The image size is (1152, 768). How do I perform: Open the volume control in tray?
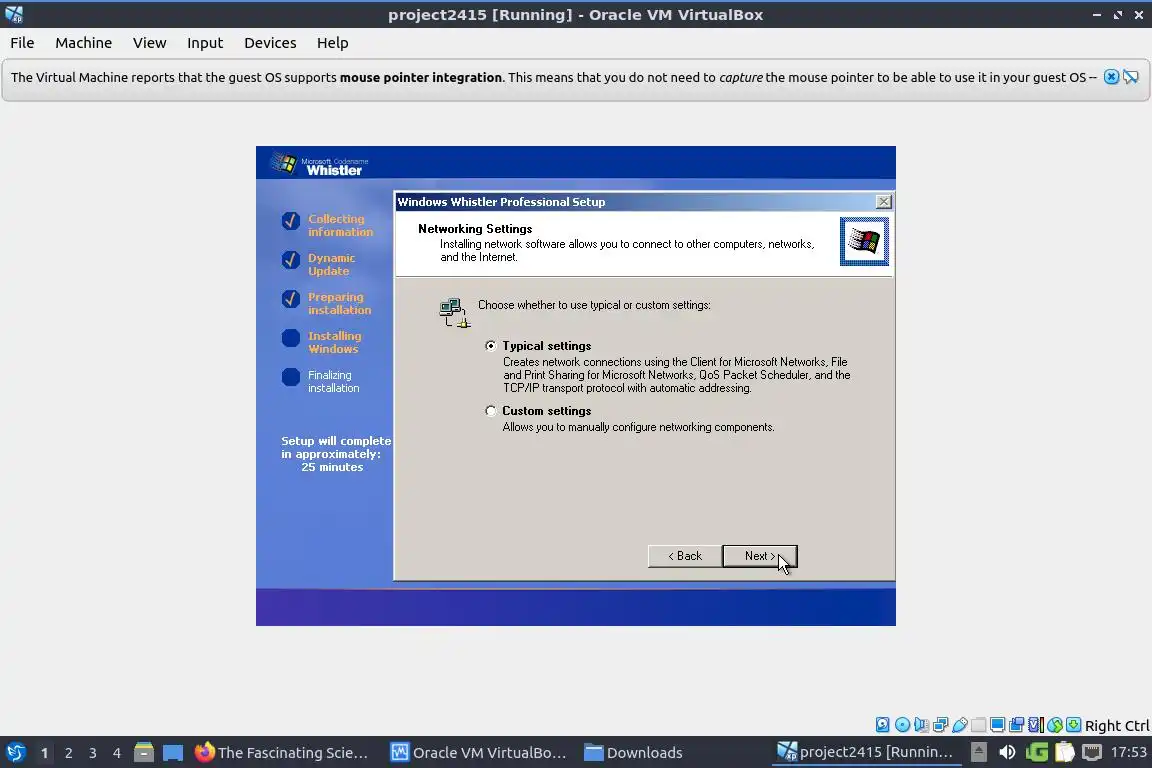point(1007,753)
